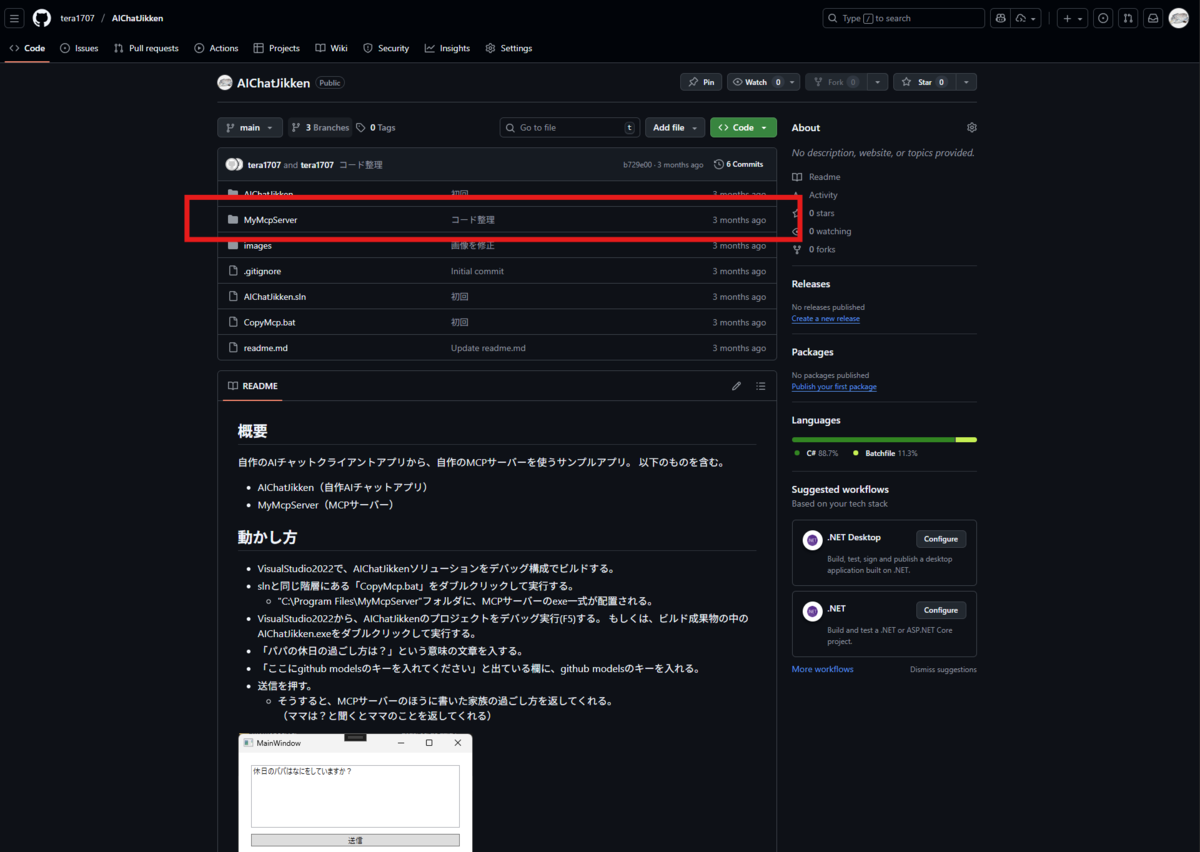Image resolution: width=1200 pixels, height=852 pixels.
Task: Focus the top Type to search field
Action: [904, 18]
